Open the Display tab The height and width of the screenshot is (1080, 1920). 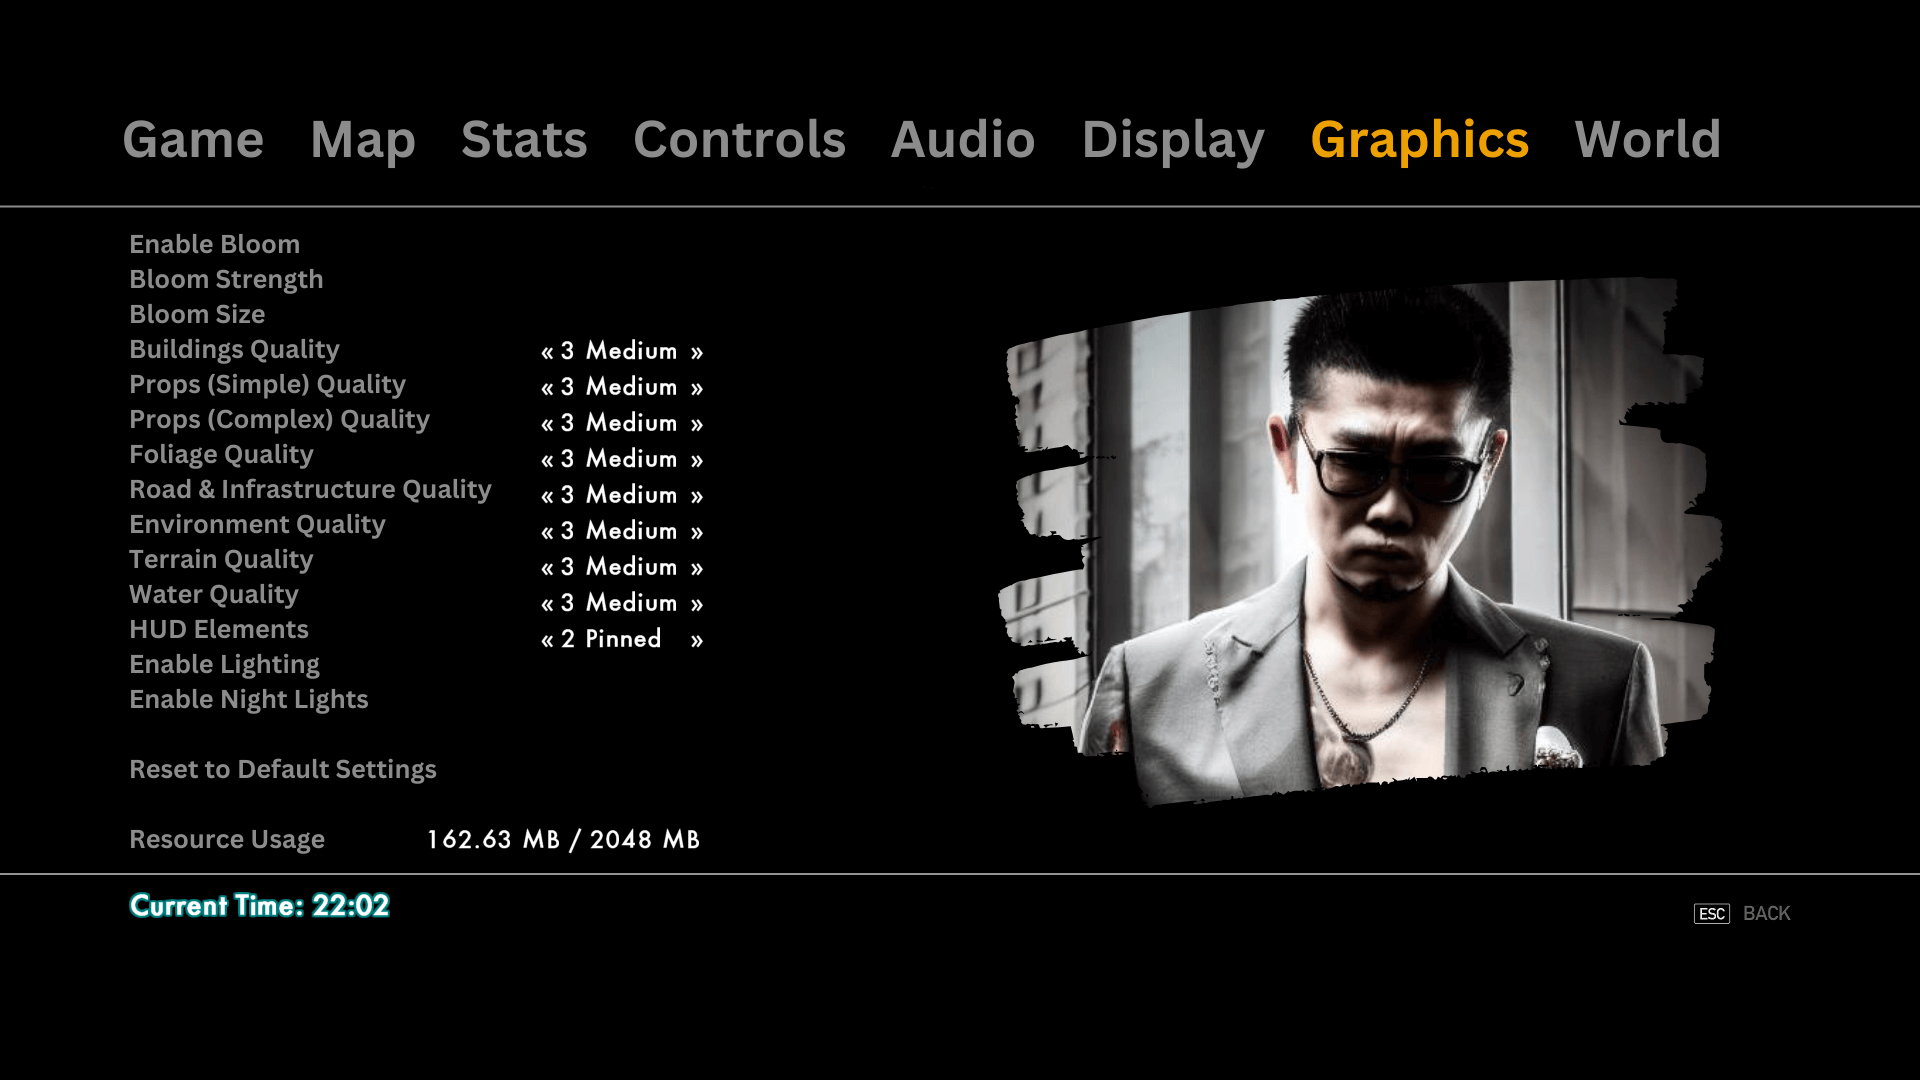[x=1172, y=140]
